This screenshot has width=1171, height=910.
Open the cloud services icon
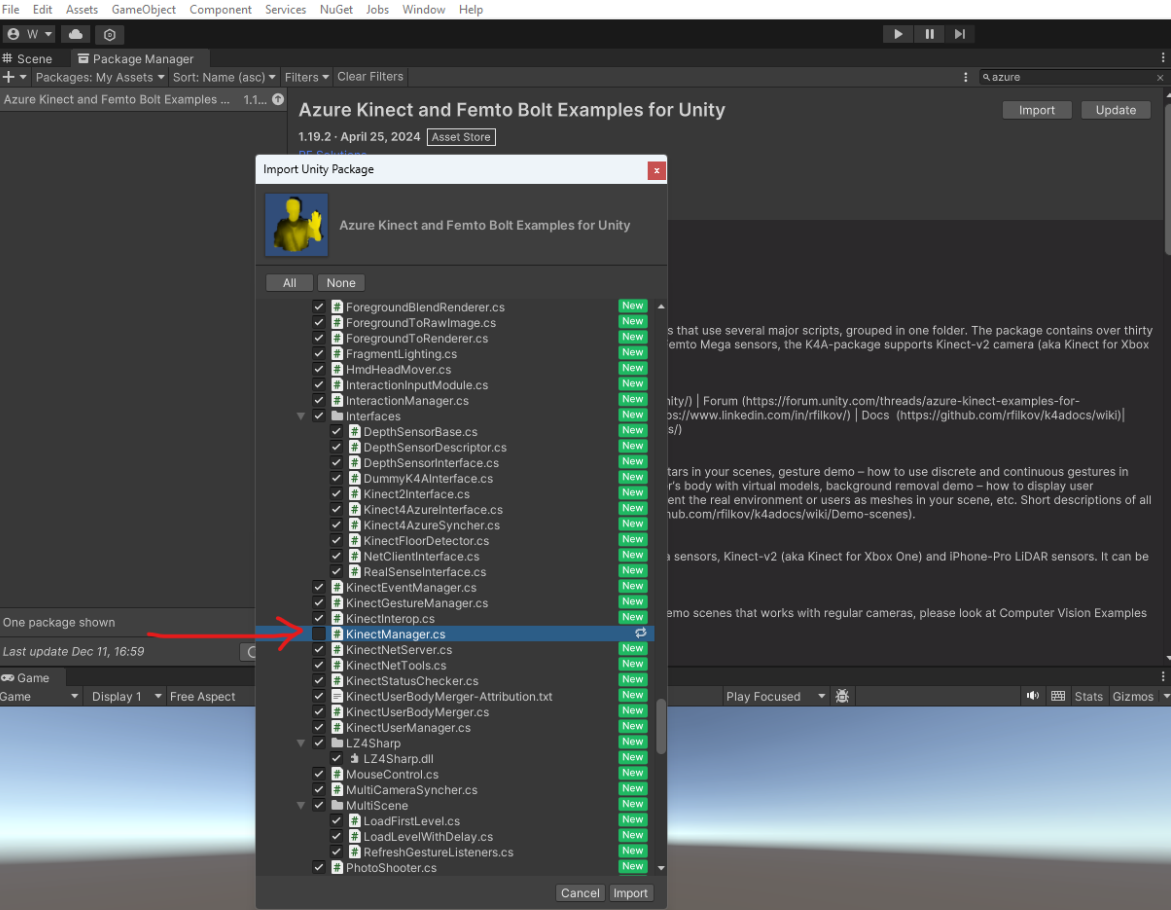[75, 34]
